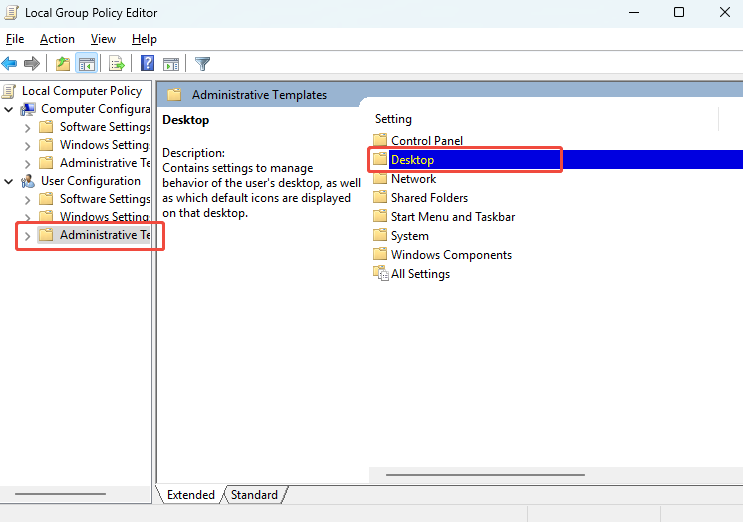This screenshot has height=522, width=743.
Task: Click the Setting column header
Action: [393, 119]
